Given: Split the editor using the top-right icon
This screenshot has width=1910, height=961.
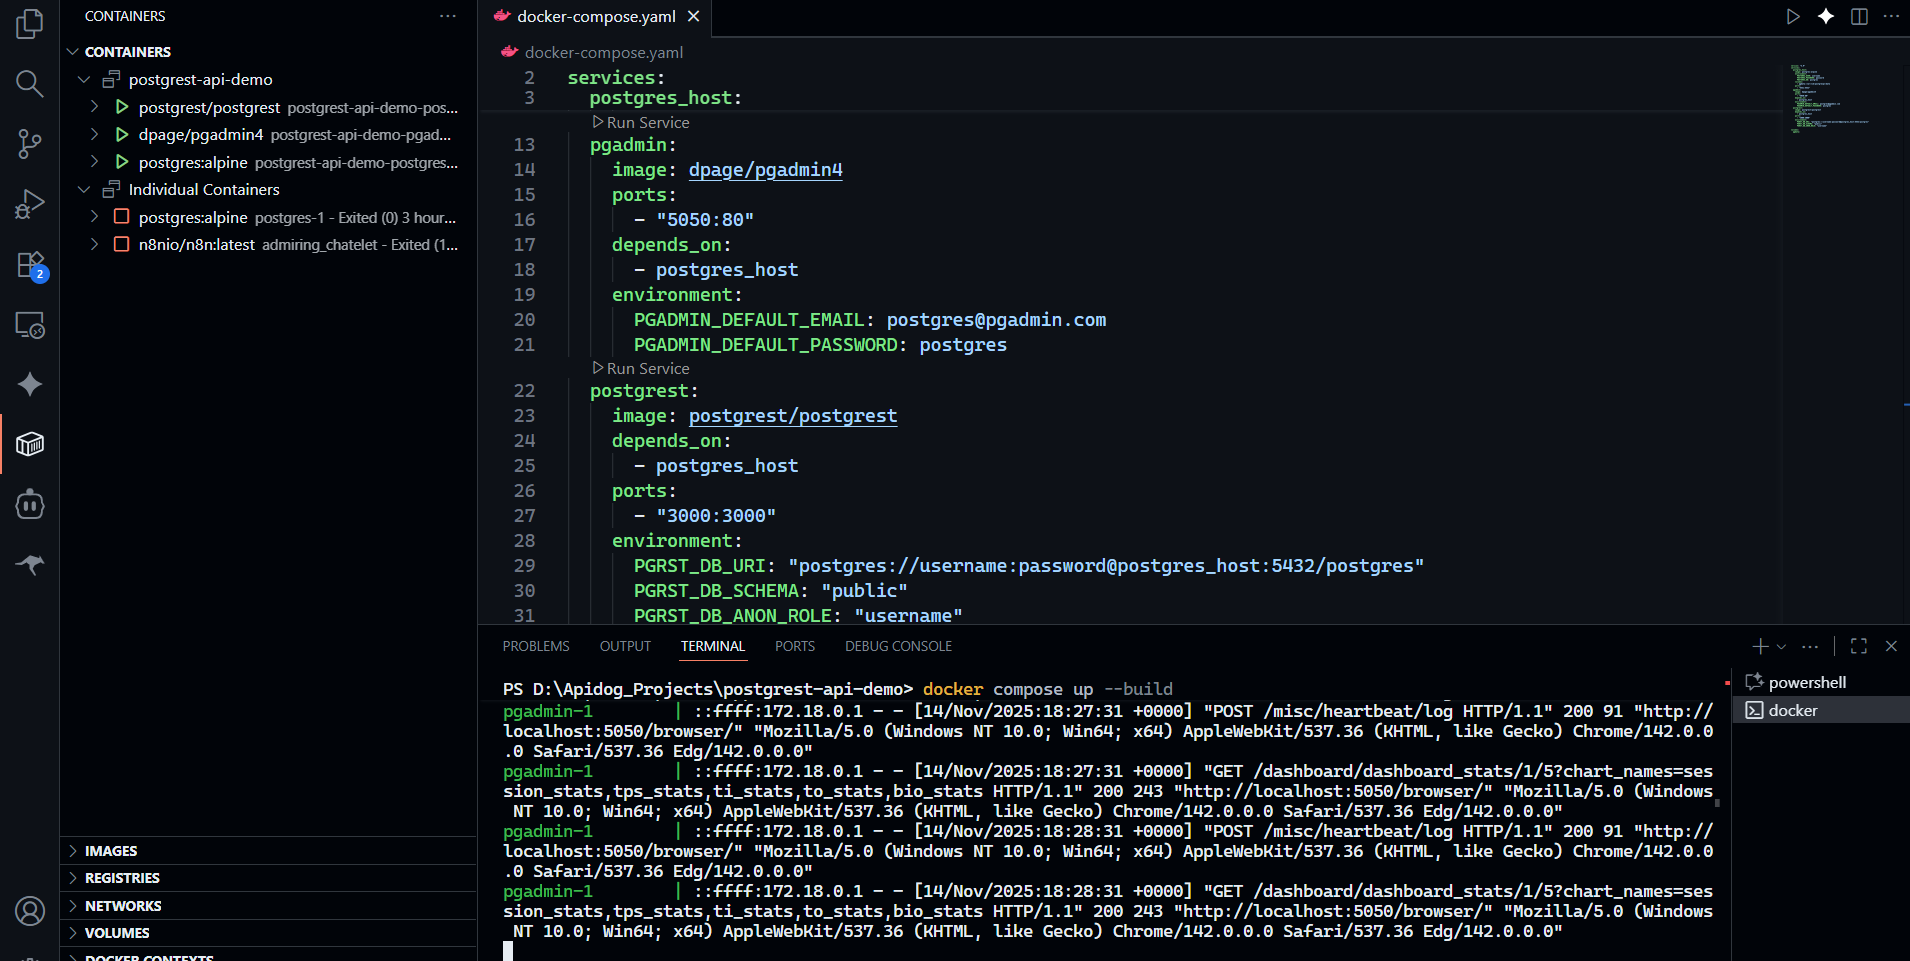Looking at the screenshot, I should click(x=1858, y=16).
